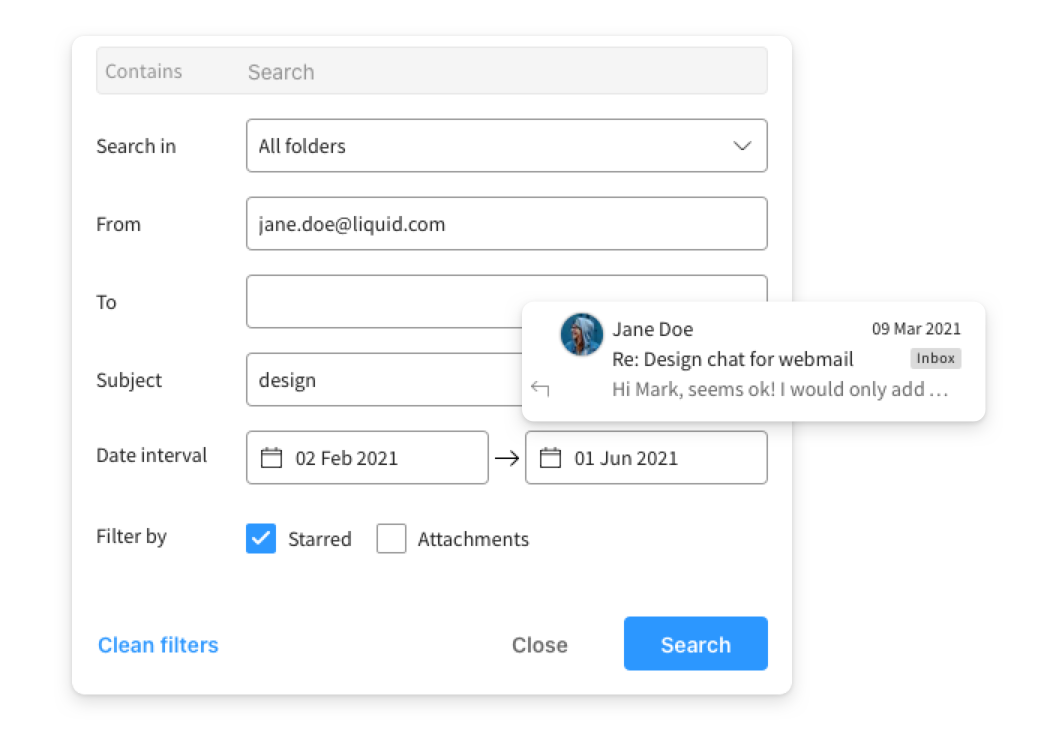Click the start date calendar icon
Image resolution: width=1046 pixels, height=743 pixels.
(271, 458)
